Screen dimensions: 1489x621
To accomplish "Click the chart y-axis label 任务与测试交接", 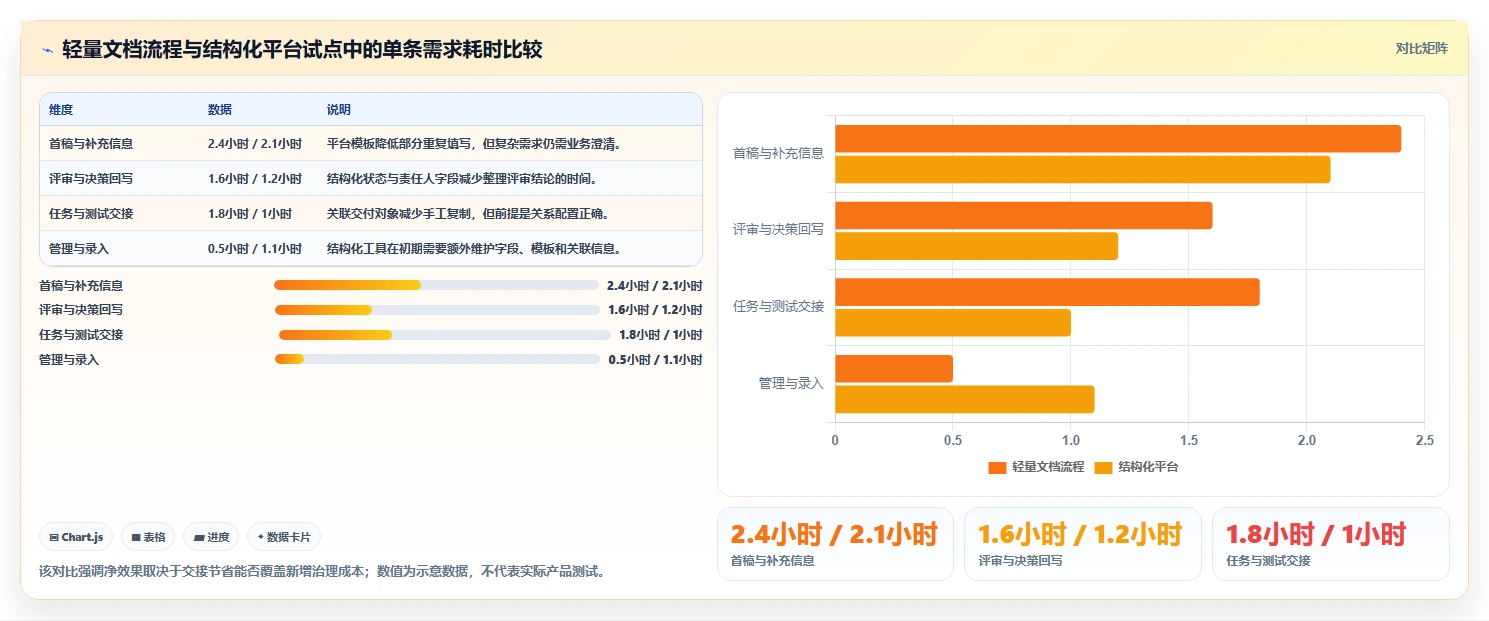I will tap(778, 307).
